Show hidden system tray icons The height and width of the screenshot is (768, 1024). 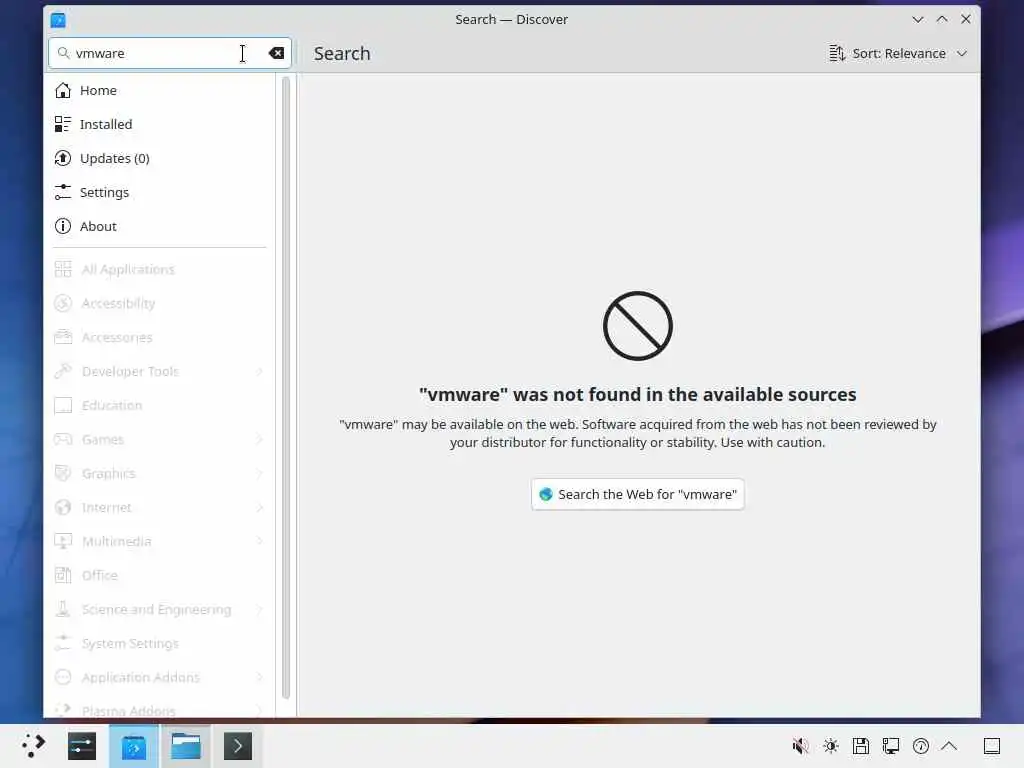(x=950, y=746)
